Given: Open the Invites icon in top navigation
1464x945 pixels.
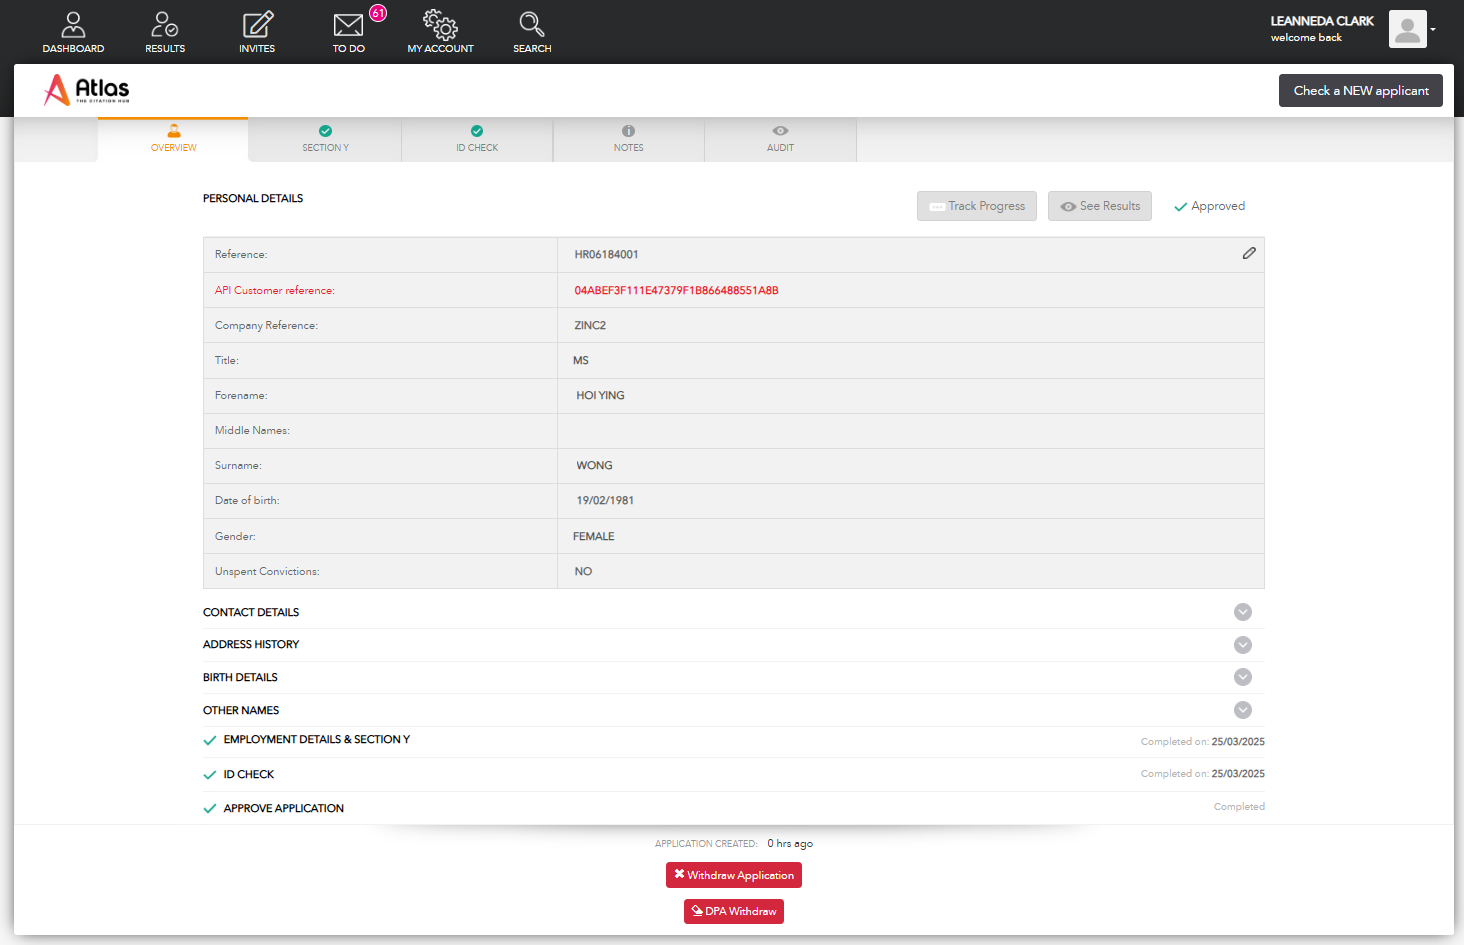Looking at the screenshot, I should pyautogui.click(x=257, y=24).
